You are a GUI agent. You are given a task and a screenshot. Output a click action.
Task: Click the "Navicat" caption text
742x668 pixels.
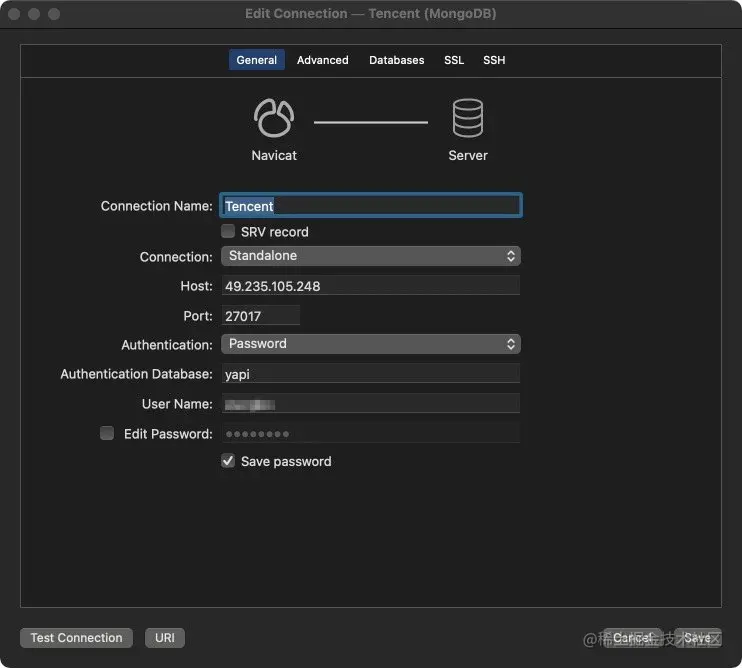pos(274,155)
